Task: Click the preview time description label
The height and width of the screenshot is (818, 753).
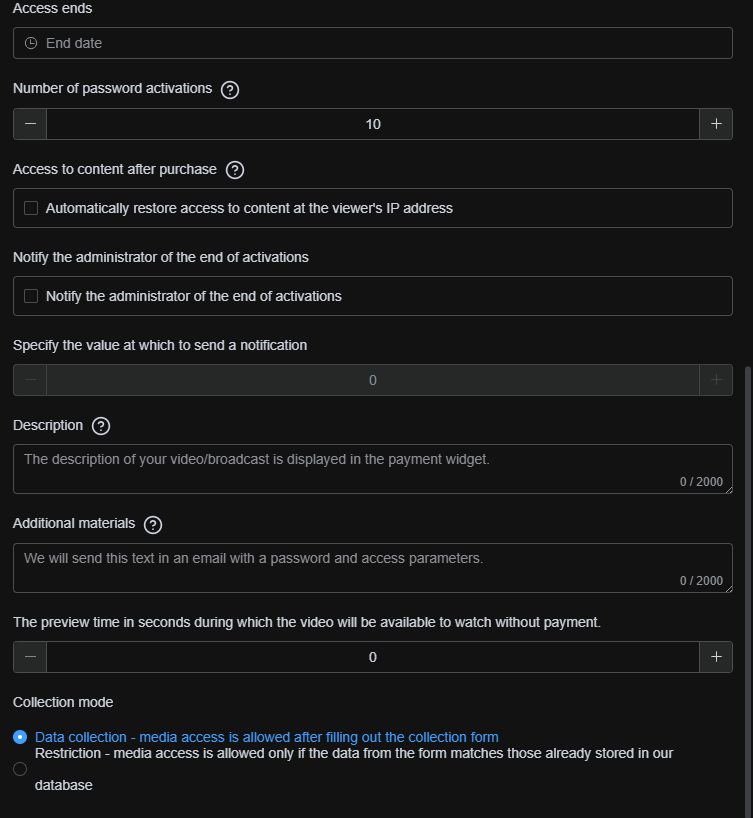Action: coord(307,622)
